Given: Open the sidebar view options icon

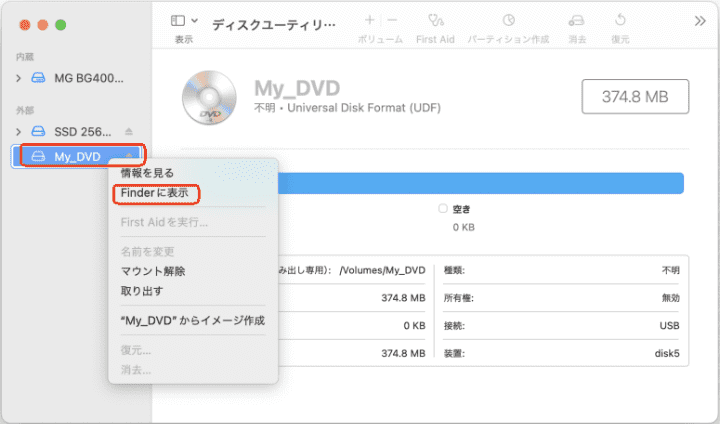Looking at the screenshot, I should coord(178,21).
